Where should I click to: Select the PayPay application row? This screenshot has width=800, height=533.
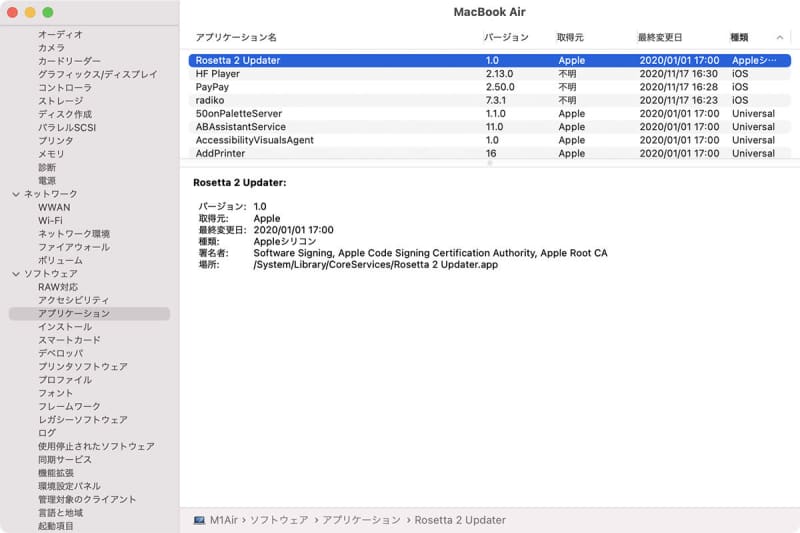coord(490,87)
